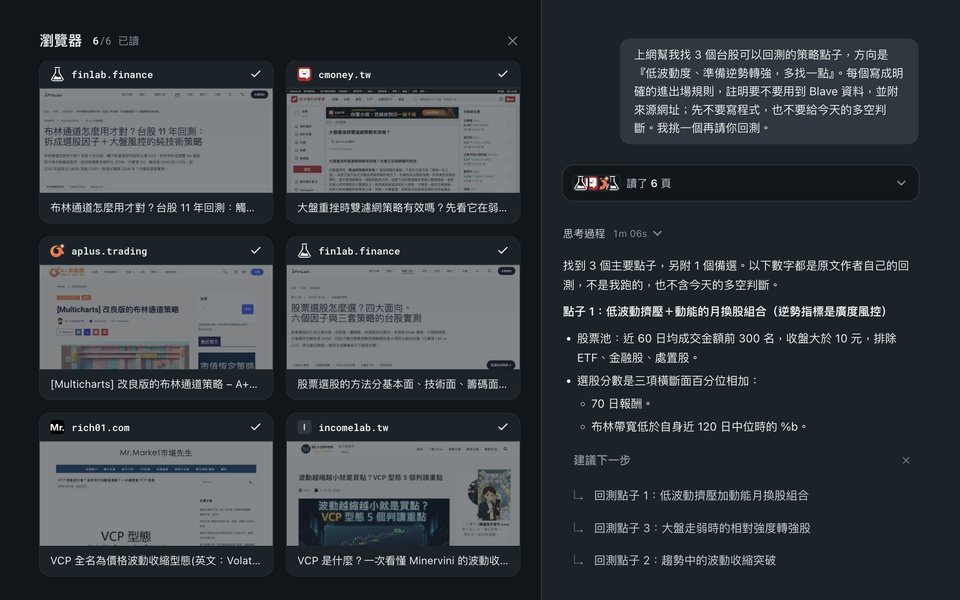Expand the 讀了 6 頁 sources dropdown chevron
Screen dimensions: 960x600
901,183
